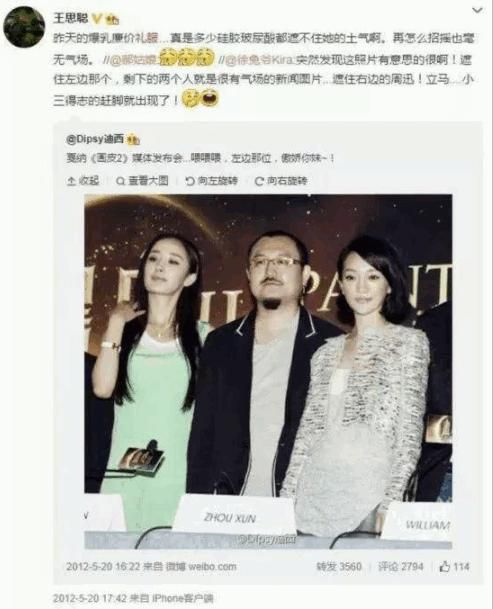Click the badge icon beside Dipsy迪西
The image size is (493, 609).
133,139
